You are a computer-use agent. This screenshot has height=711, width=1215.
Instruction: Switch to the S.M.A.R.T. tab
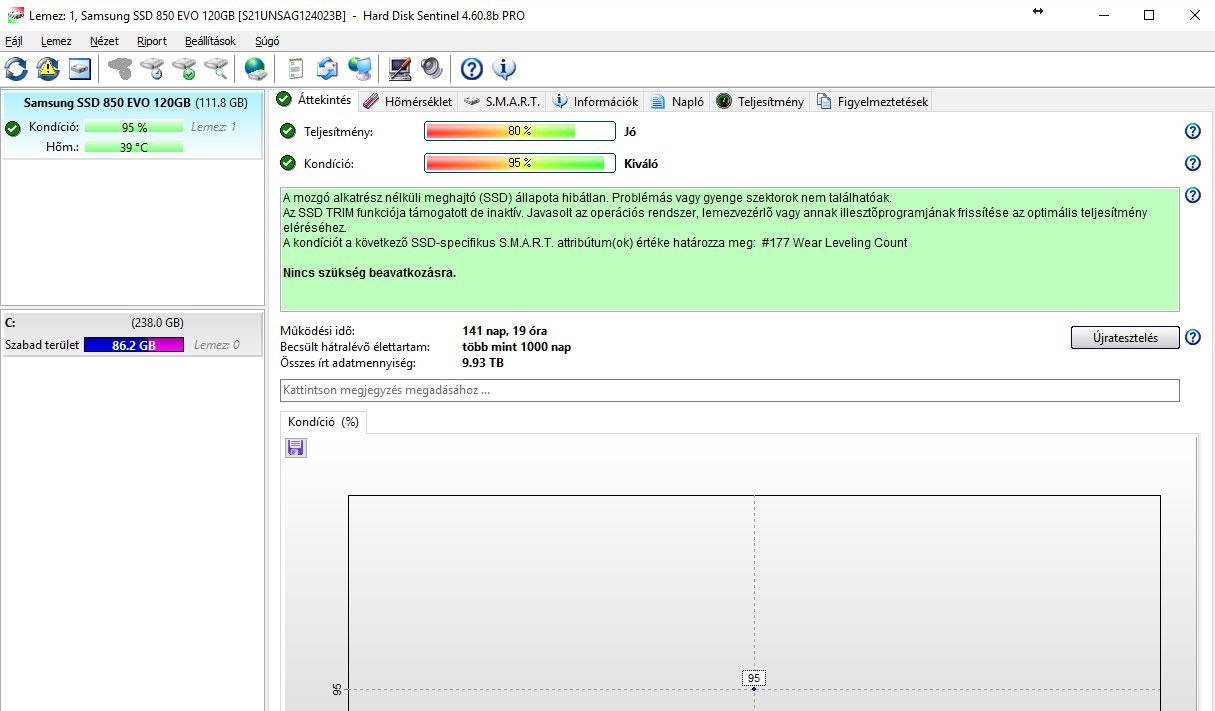point(502,101)
